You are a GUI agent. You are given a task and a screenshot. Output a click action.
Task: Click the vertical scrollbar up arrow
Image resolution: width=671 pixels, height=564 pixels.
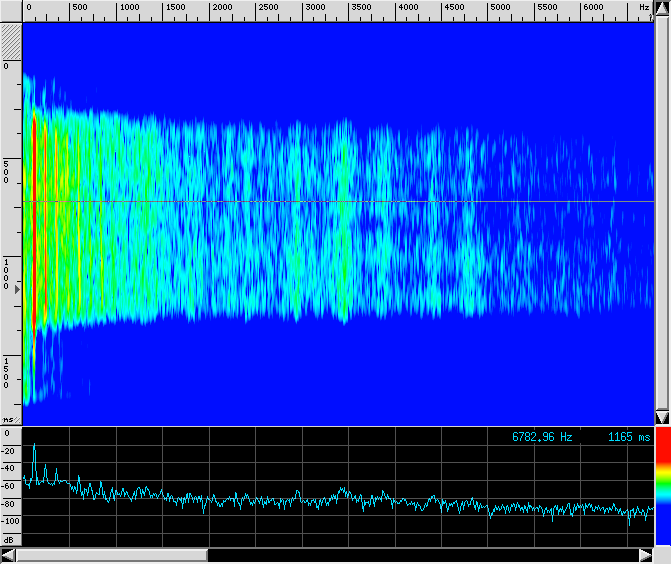point(662,8)
